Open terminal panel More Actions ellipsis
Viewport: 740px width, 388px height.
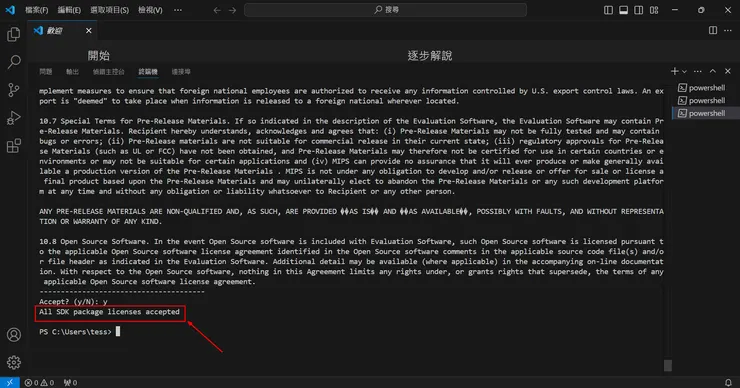(x=698, y=71)
